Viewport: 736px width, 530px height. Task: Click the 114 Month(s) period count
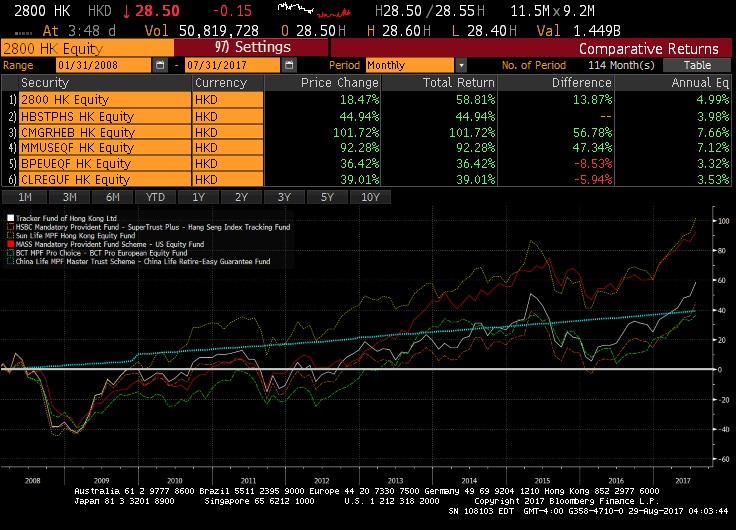(x=621, y=65)
